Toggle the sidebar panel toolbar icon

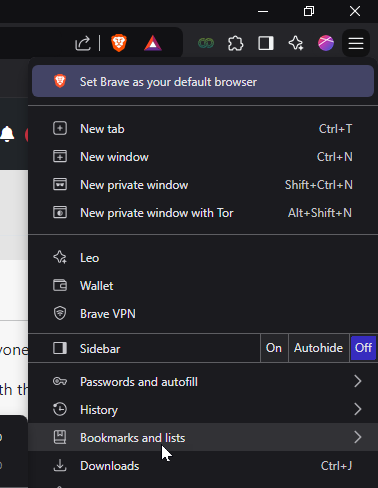coord(266,43)
